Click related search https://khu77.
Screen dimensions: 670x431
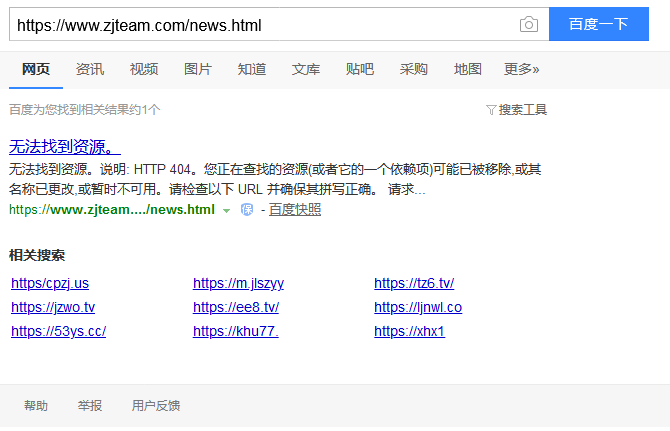point(236,331)
